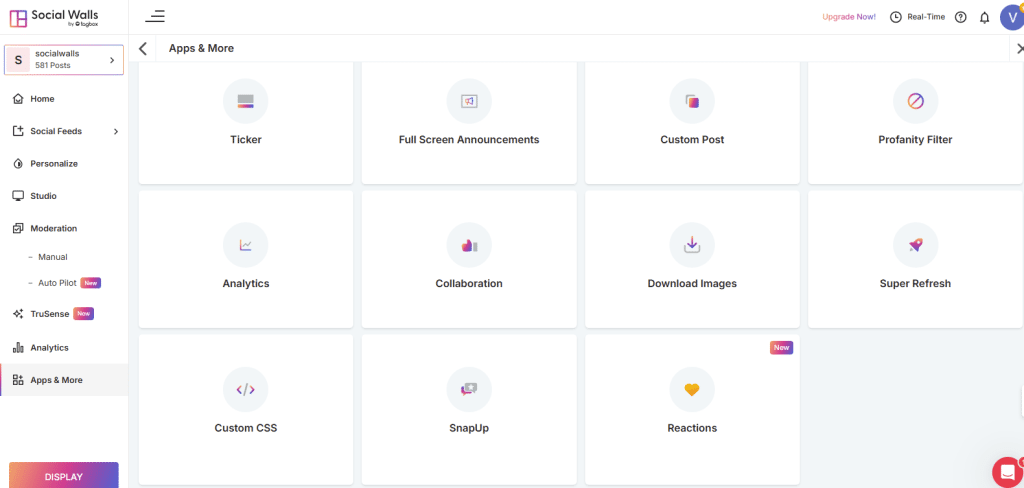Collapse the sidebar with hamburger menu
Image resolution: width=1024 pixels, height=488 pixels.
coord(155,16)
